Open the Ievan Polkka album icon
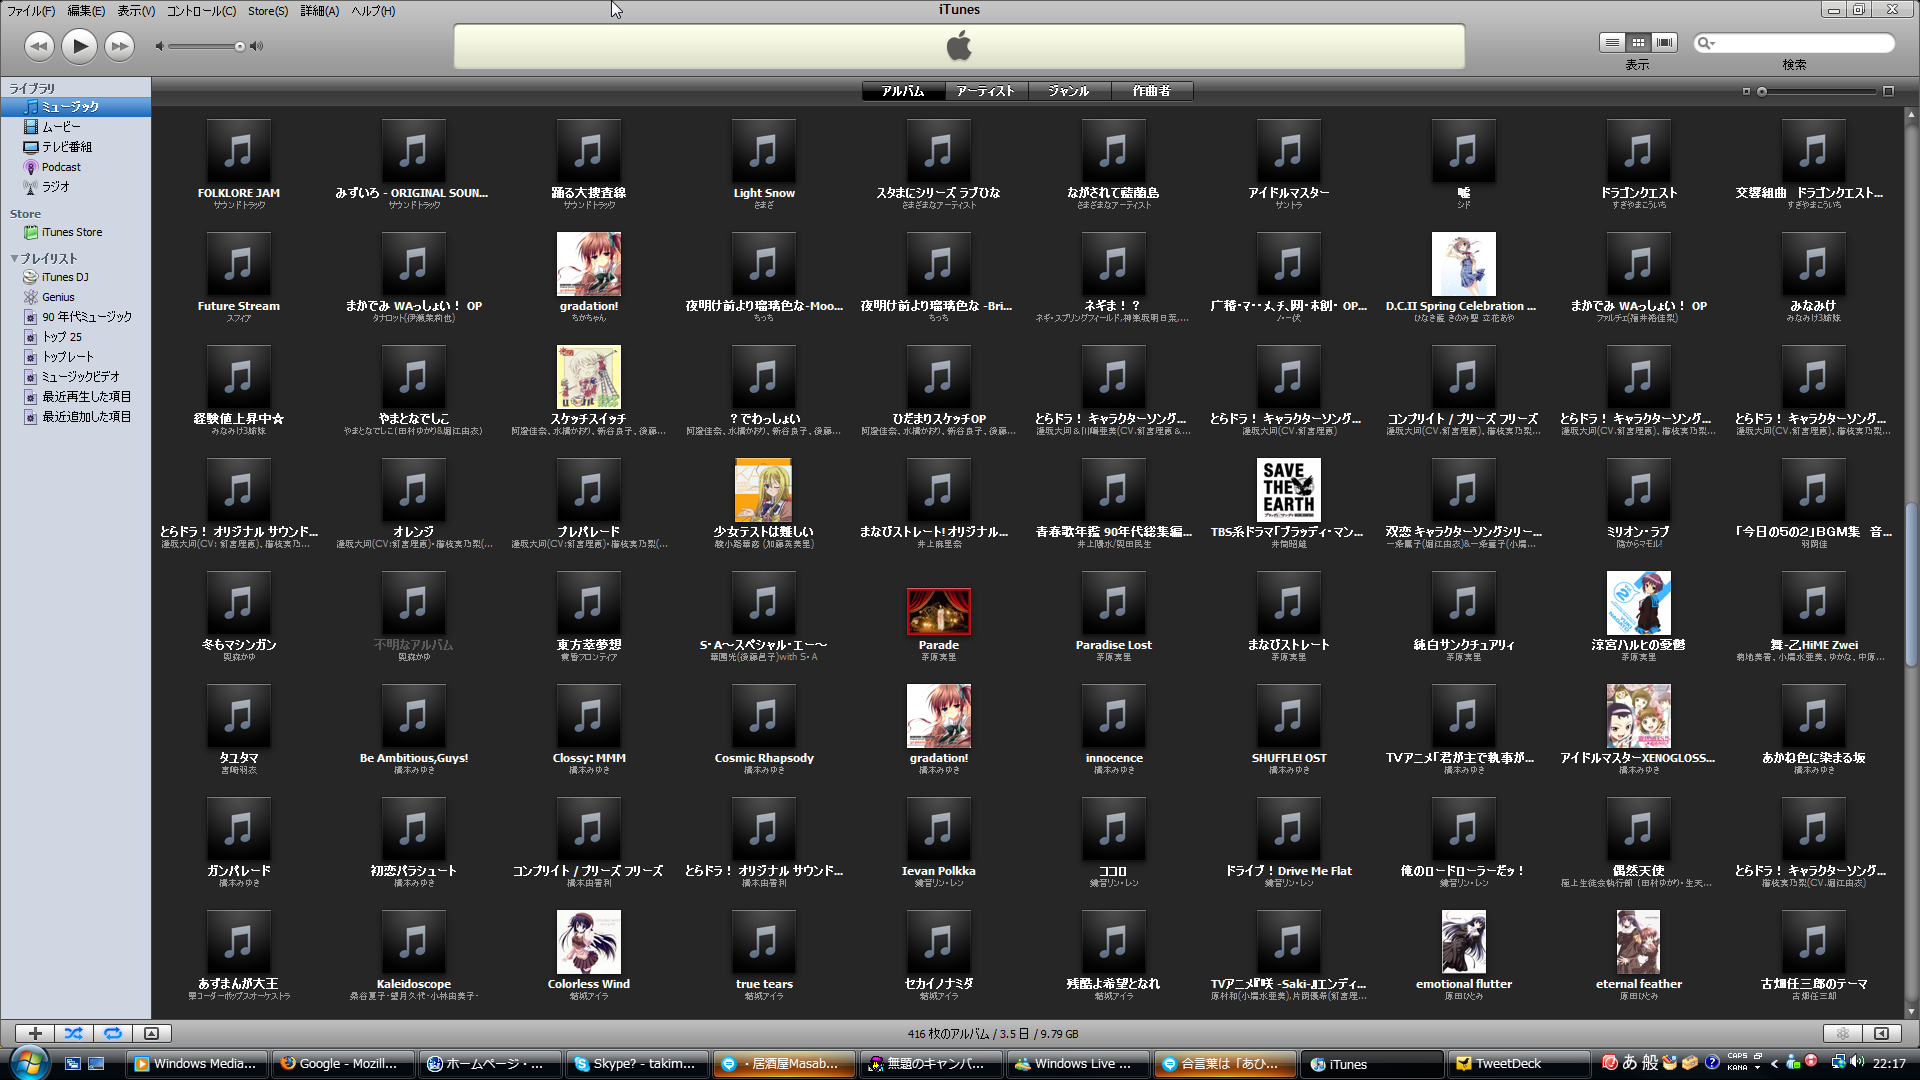1920x1080 pixels. point(938,829)
